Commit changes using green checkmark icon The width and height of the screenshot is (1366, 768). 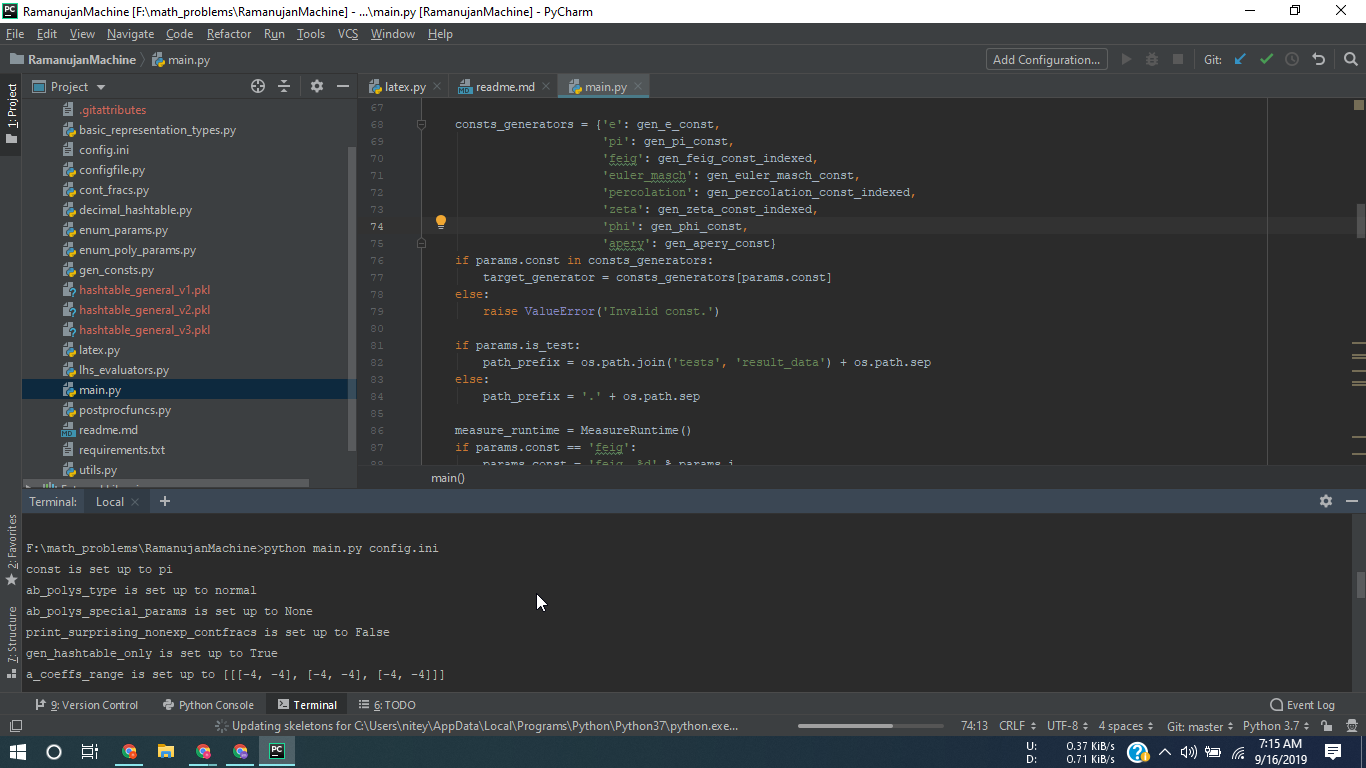pos(1266,59)
